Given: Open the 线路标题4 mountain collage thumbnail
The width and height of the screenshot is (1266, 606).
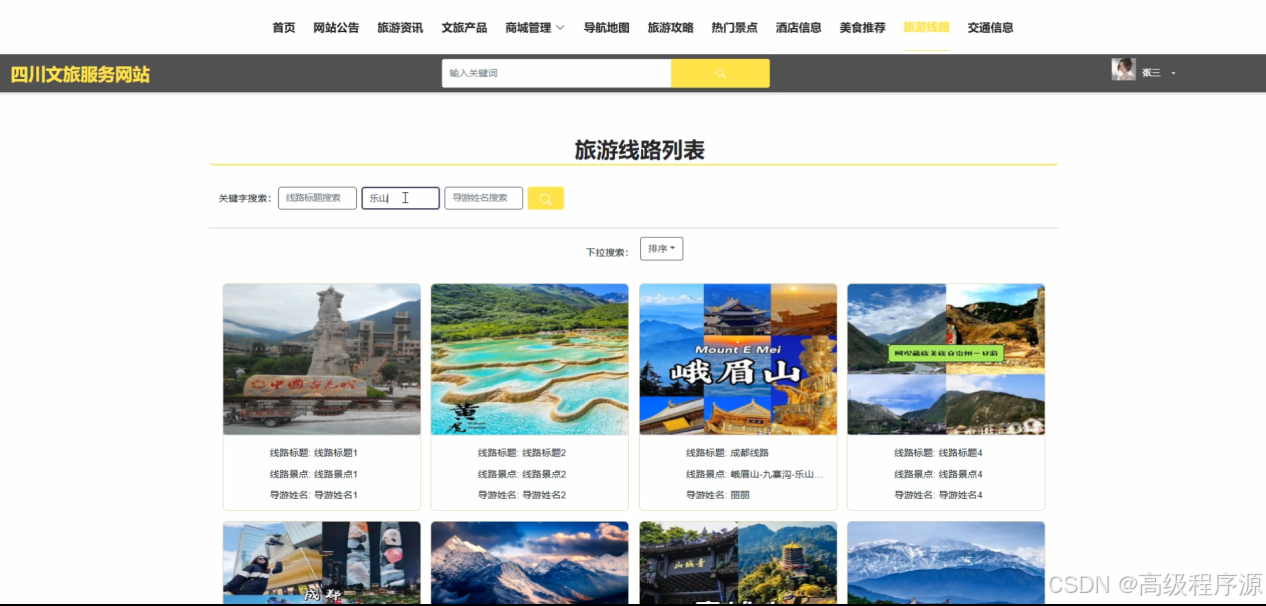Looking at the screenshot, I should click(946, 359).
